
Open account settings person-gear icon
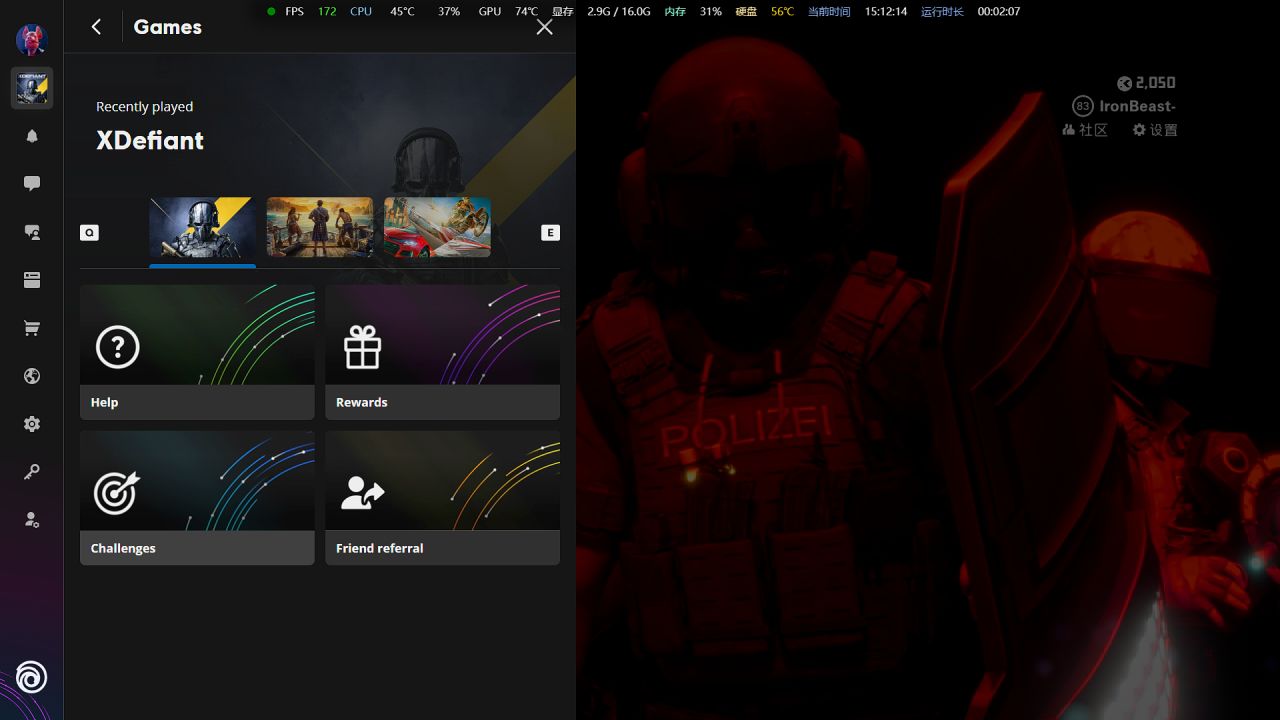point(32,520)
